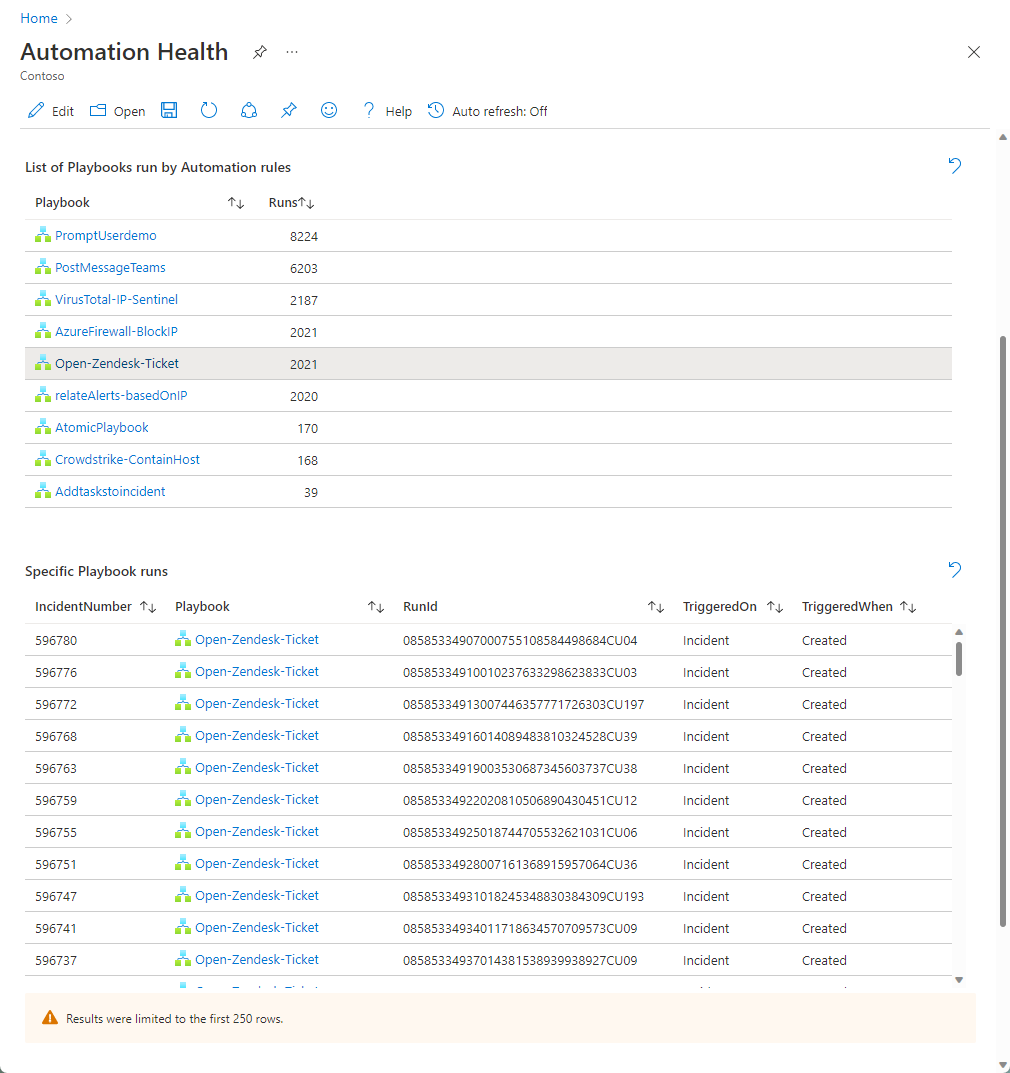
Task: Open the more options ellipsis beside the title
Action: pyautogui.click(x=292, y=52)
